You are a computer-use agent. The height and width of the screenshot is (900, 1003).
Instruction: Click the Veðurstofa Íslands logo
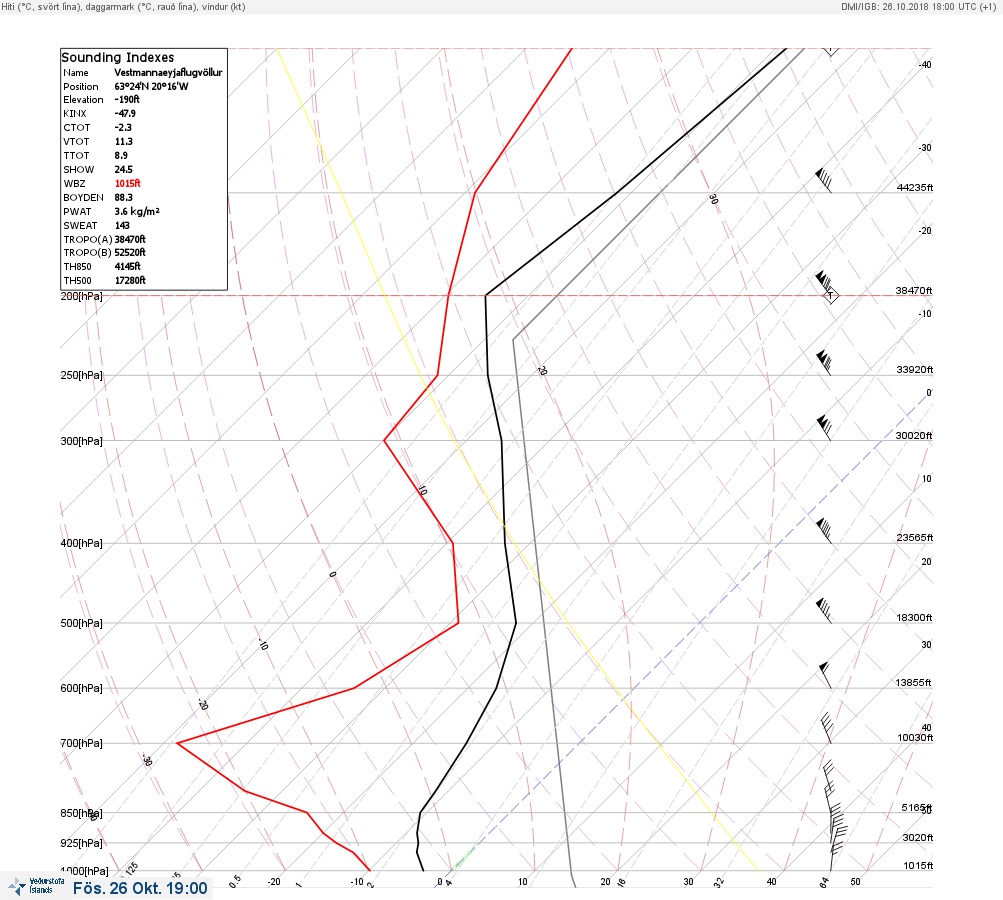(36, 886)
